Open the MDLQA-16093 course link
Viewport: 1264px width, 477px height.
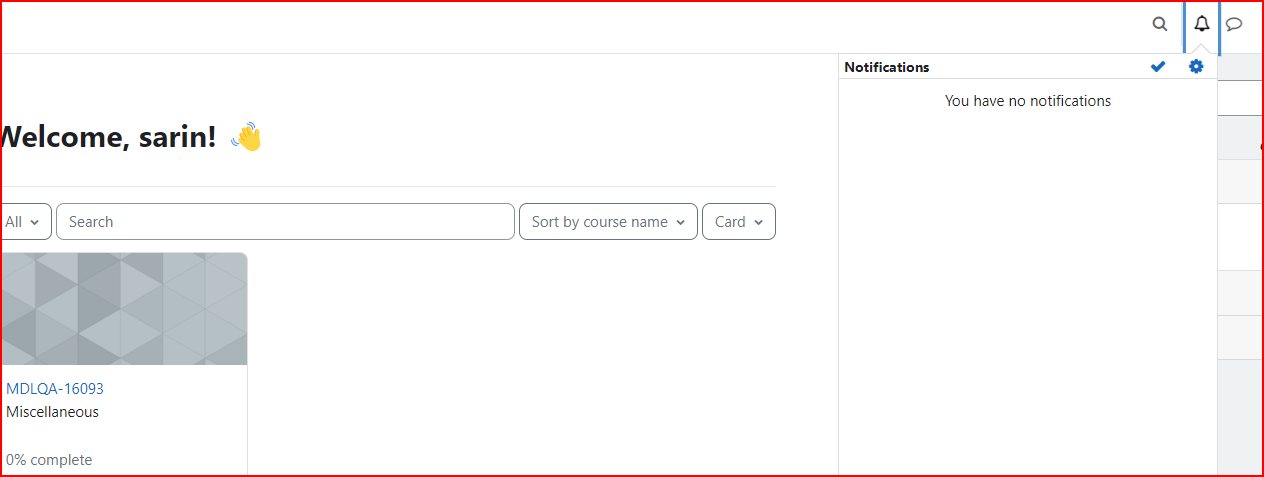point(55,389)
